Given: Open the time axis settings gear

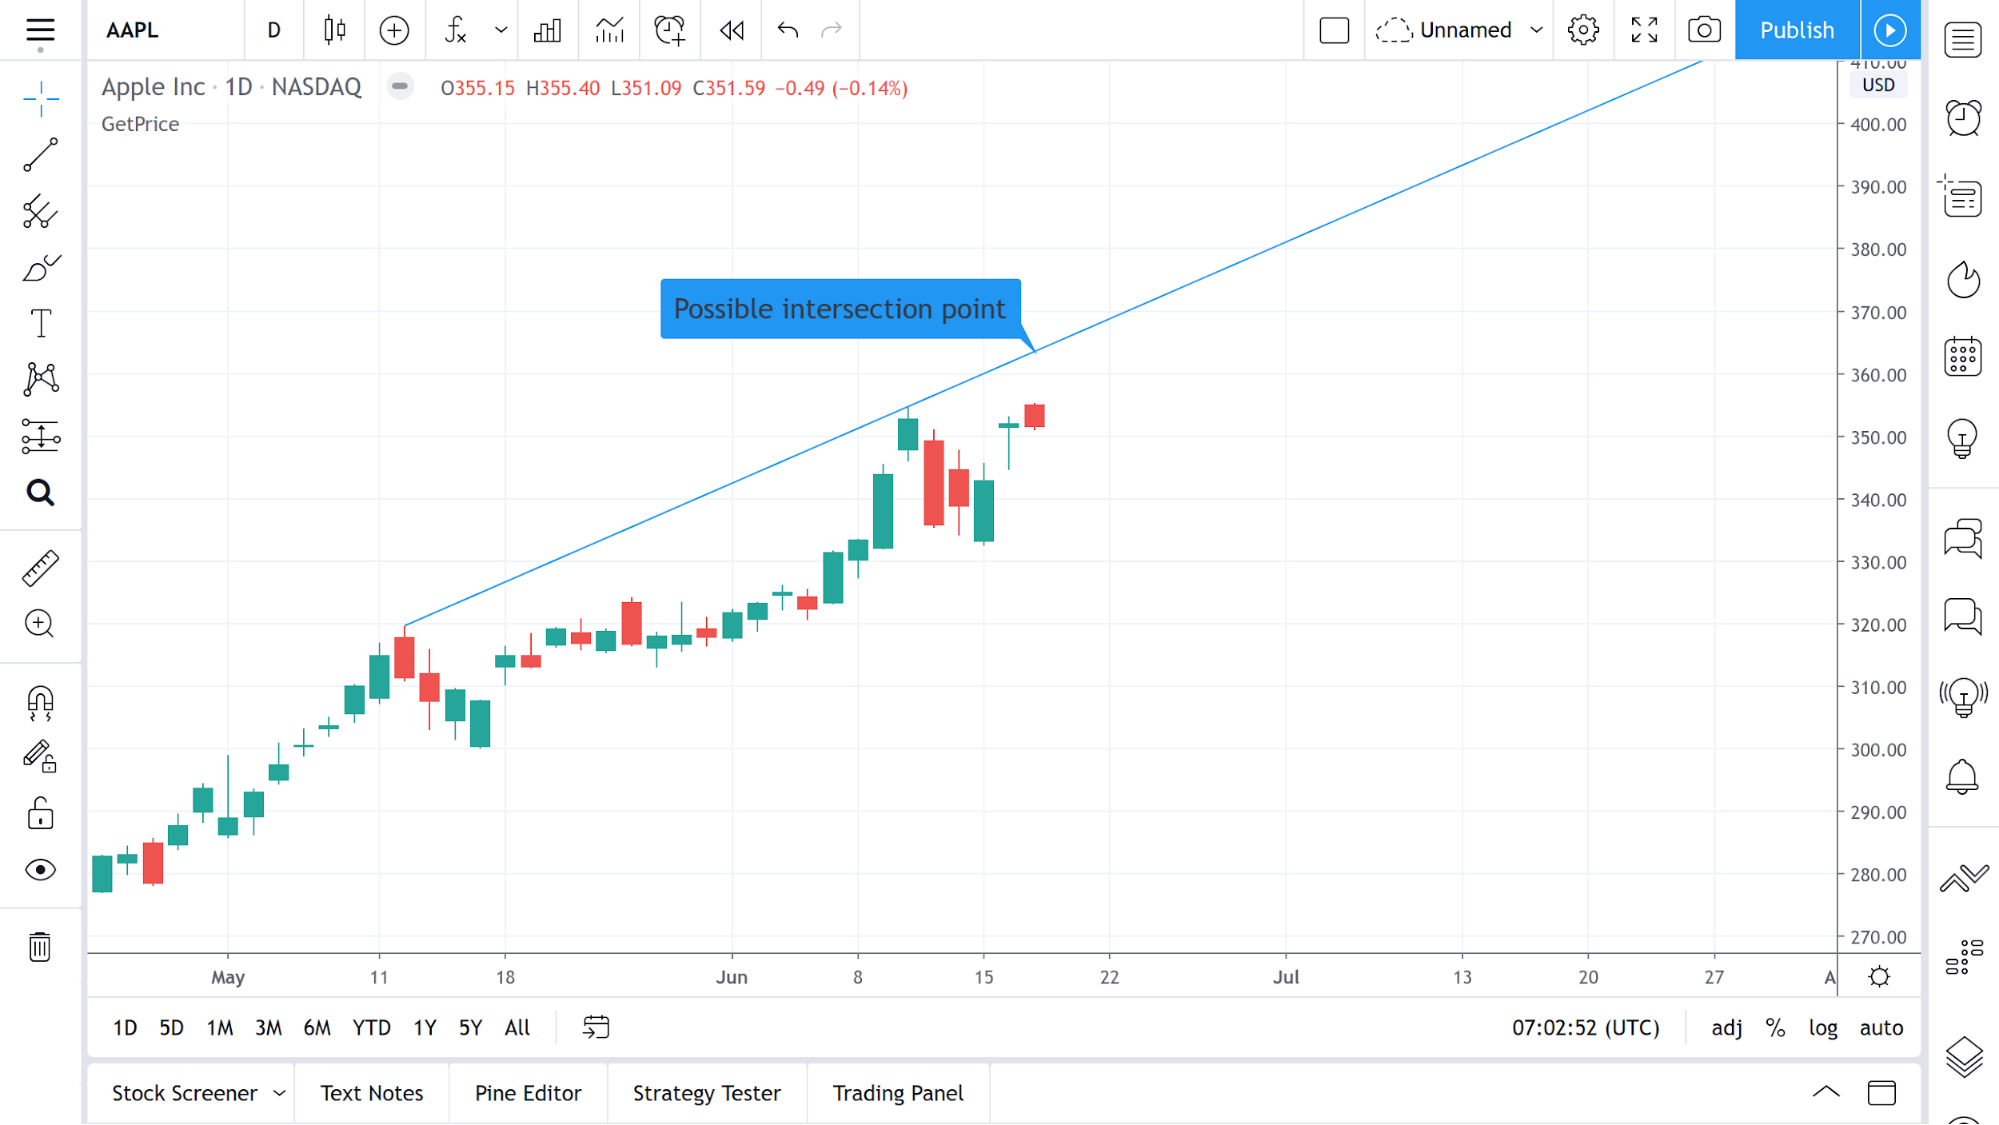Looking at the screenshot, I should [x=1880, y=977].
